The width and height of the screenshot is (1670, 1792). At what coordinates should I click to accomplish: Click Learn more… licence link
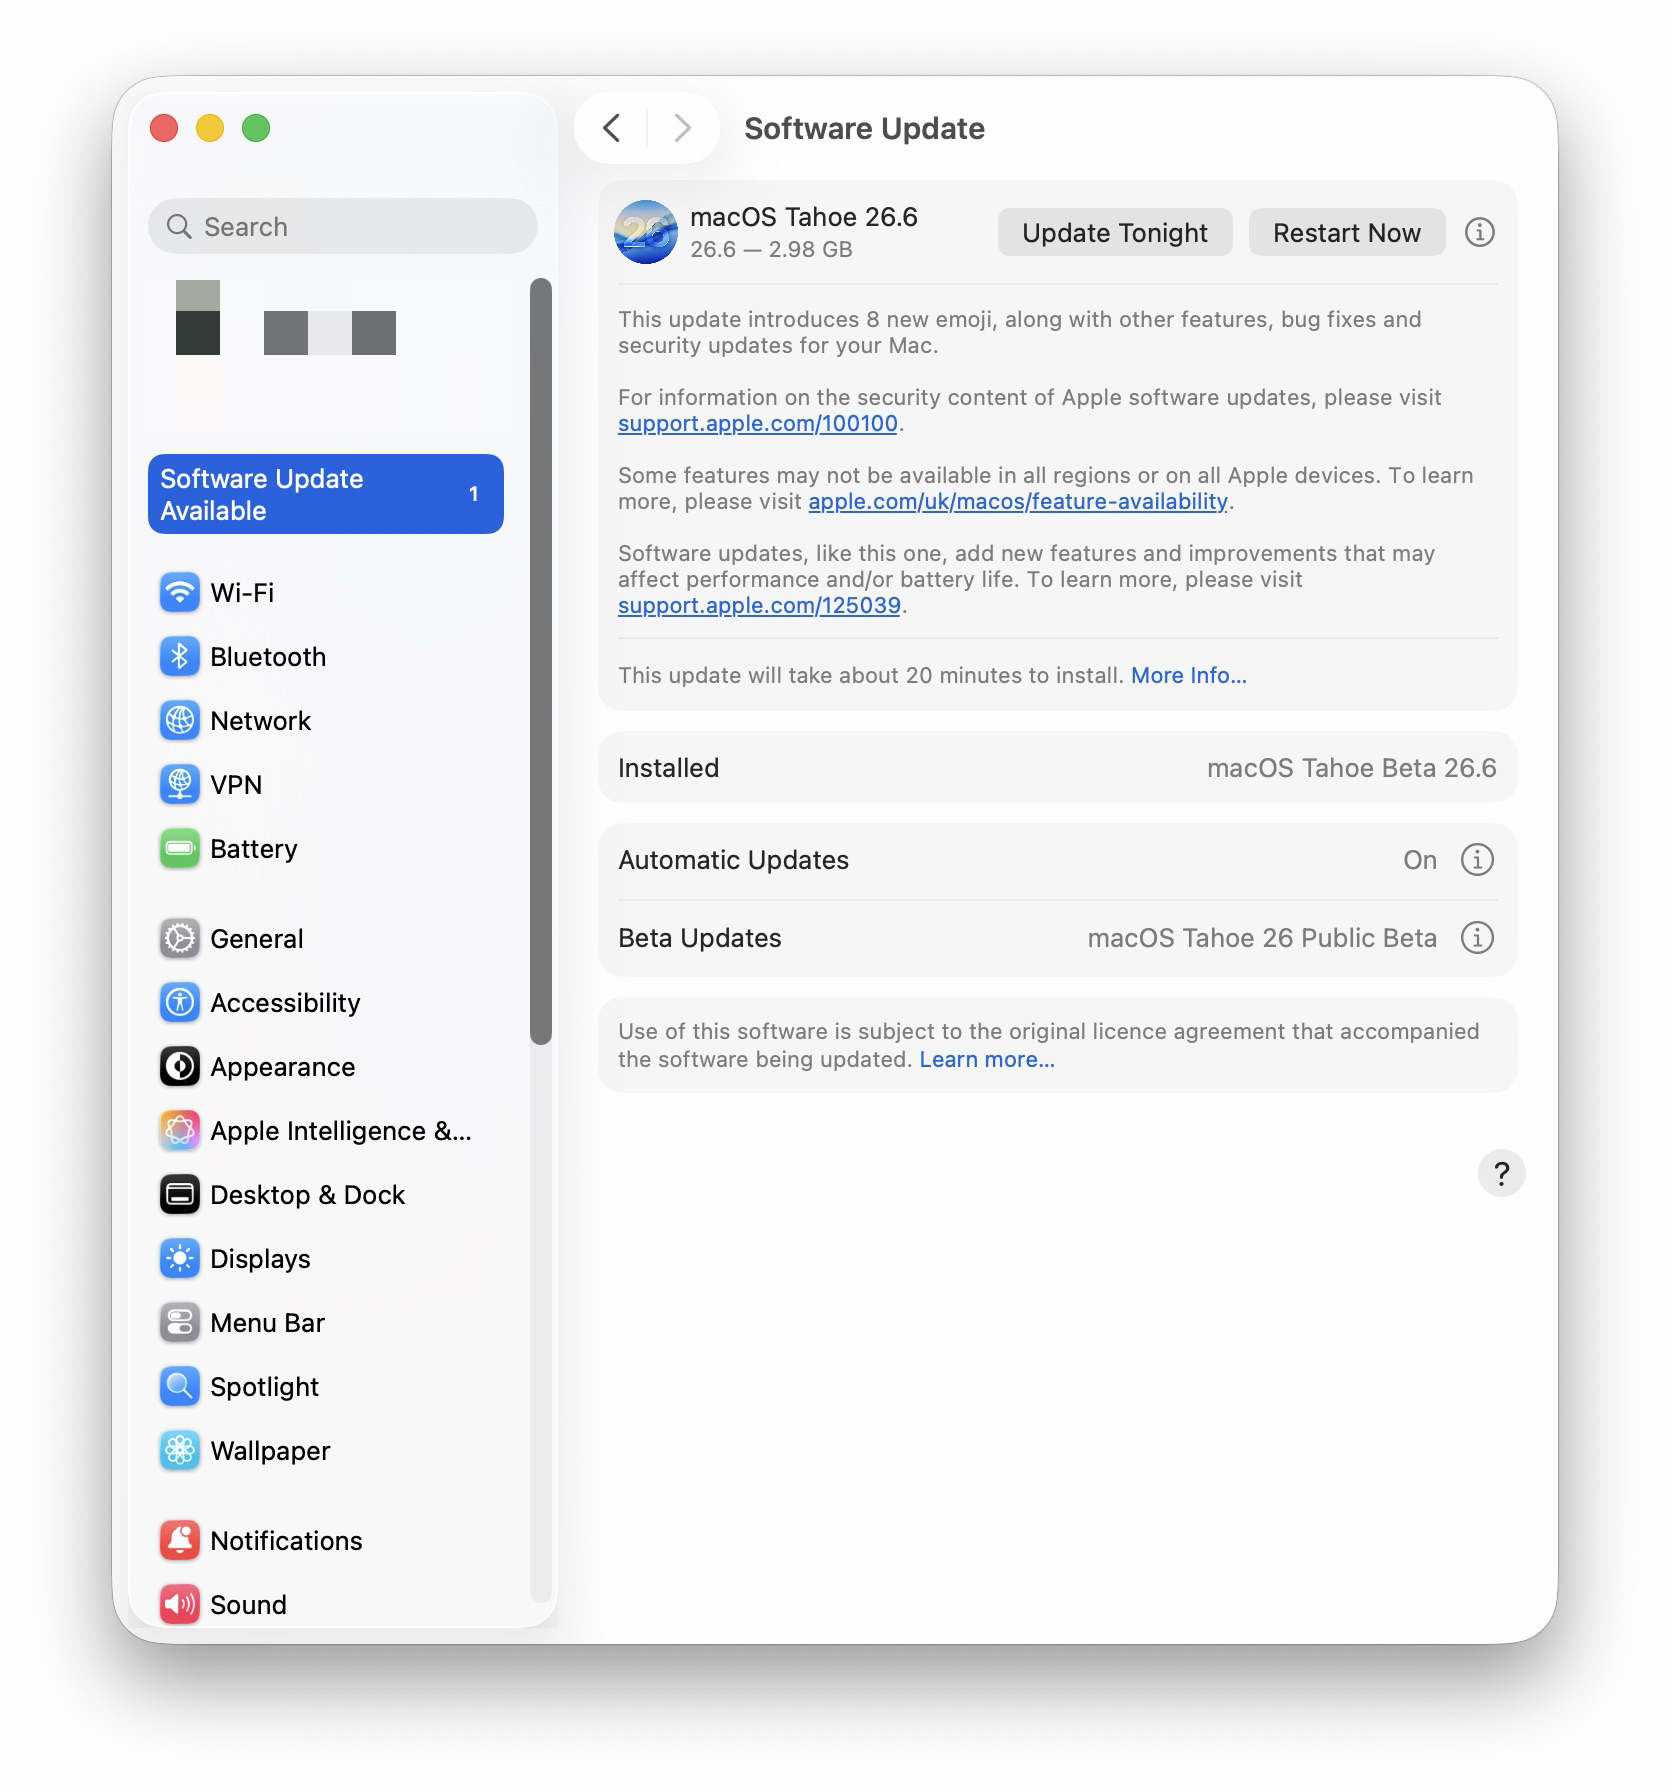point(987,1059)
